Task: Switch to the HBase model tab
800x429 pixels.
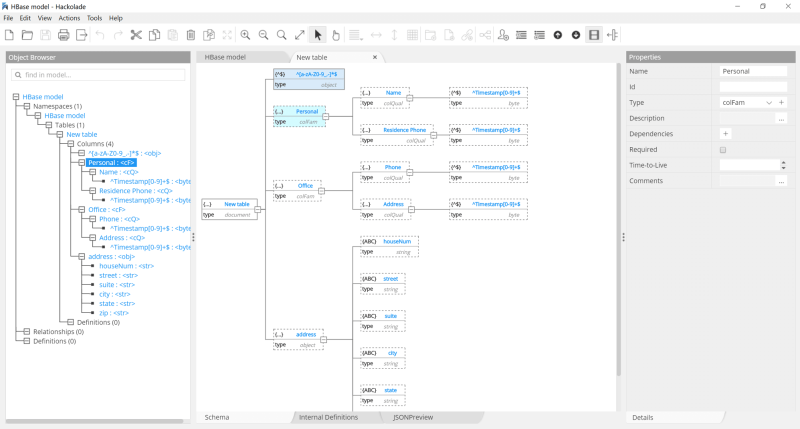Action: 225,57
